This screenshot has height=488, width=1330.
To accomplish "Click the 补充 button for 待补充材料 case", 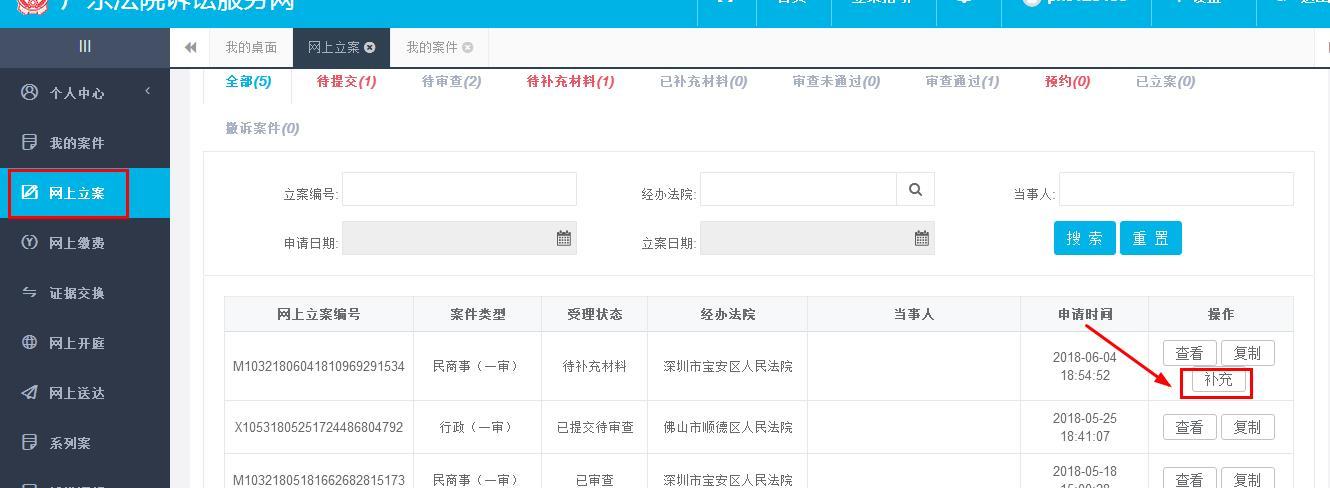I will [x=1218, y=381].
